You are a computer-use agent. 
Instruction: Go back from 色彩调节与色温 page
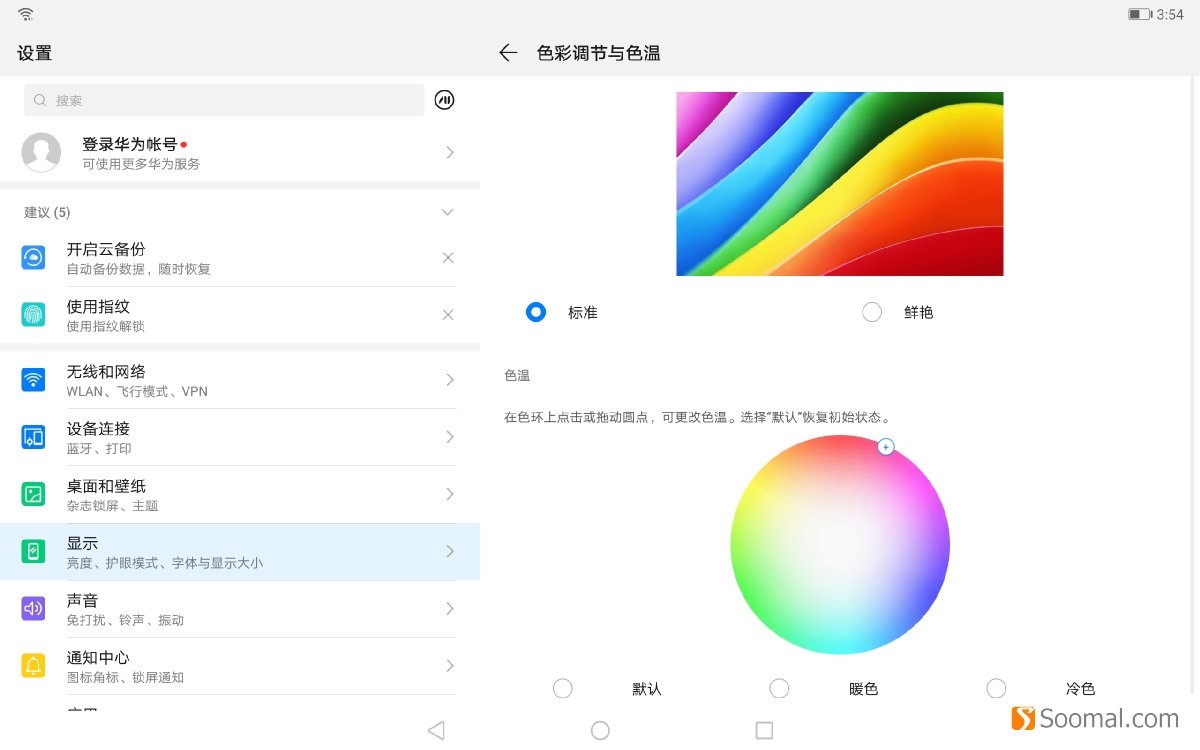tap(508, 53)
